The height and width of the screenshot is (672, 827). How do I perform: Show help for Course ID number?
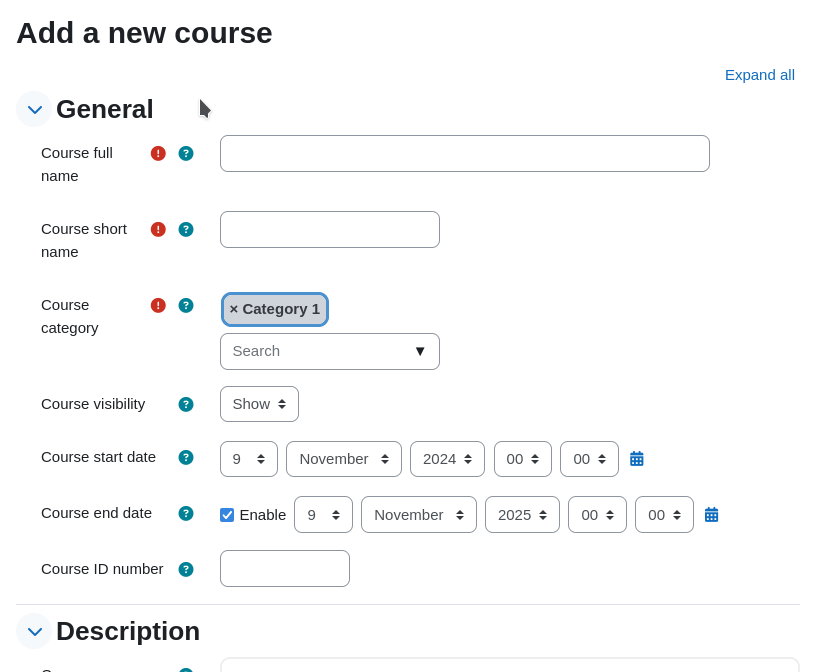click(x=186, y=569)
